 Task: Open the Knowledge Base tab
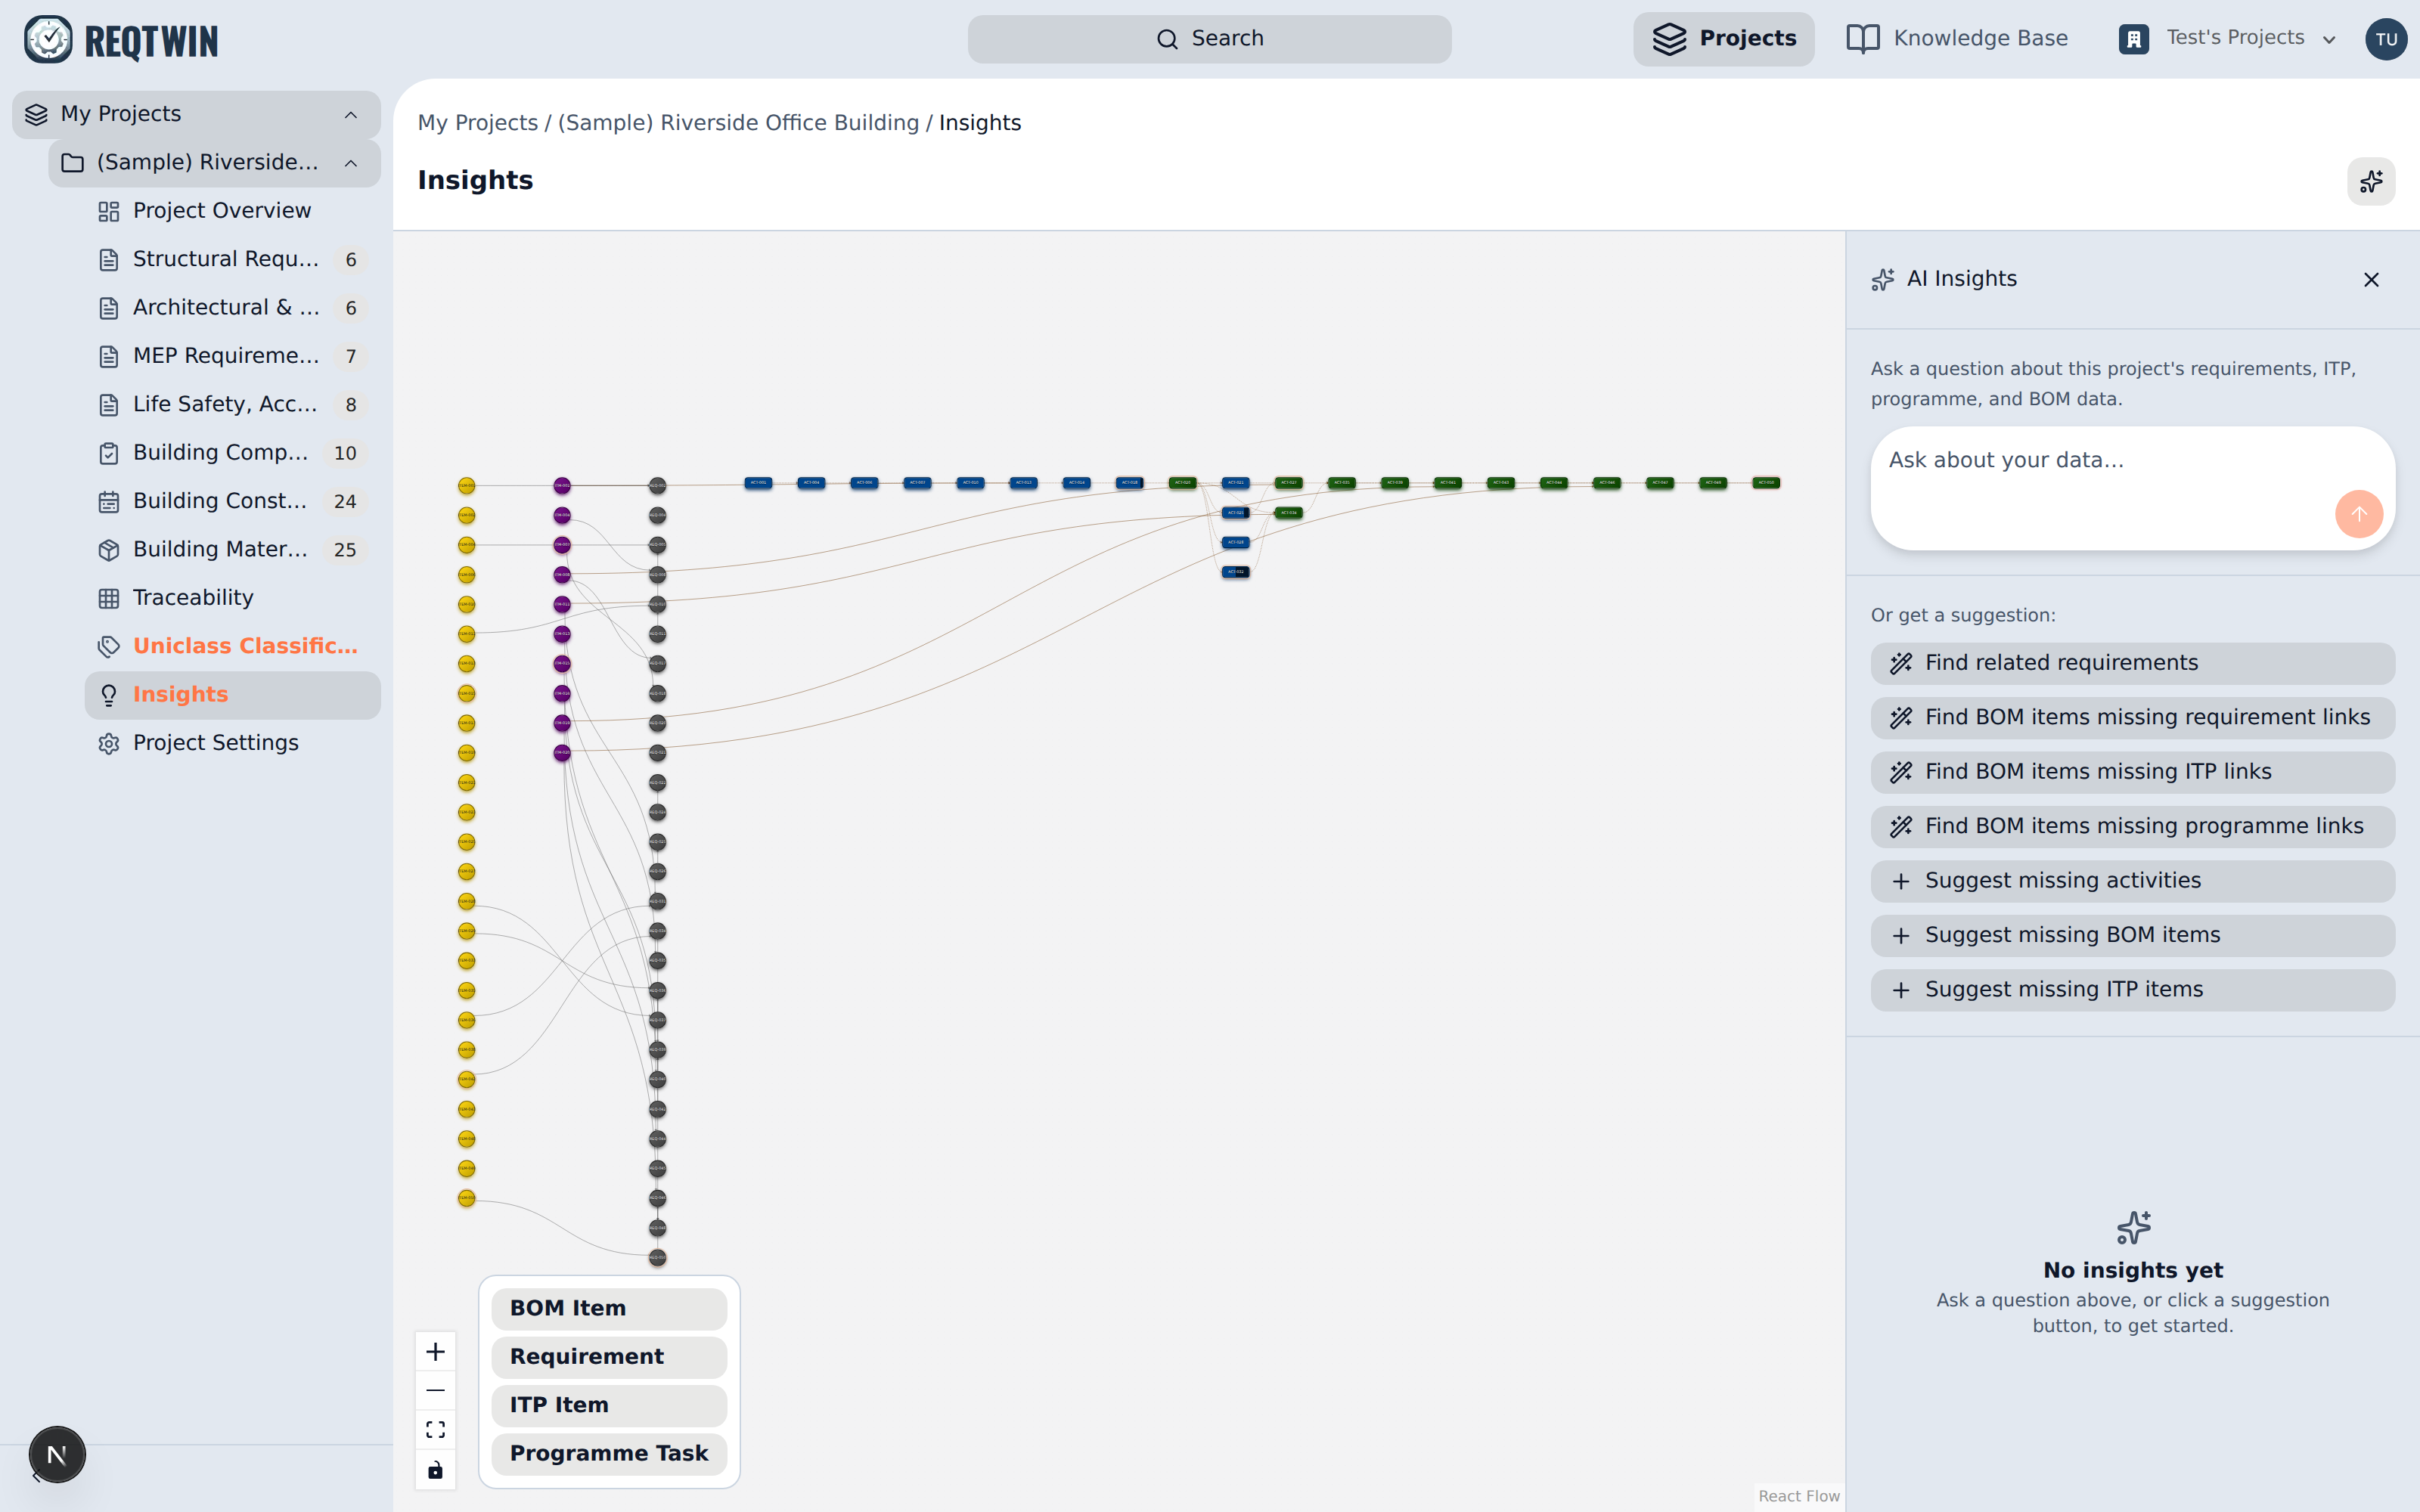[1957, 39]
